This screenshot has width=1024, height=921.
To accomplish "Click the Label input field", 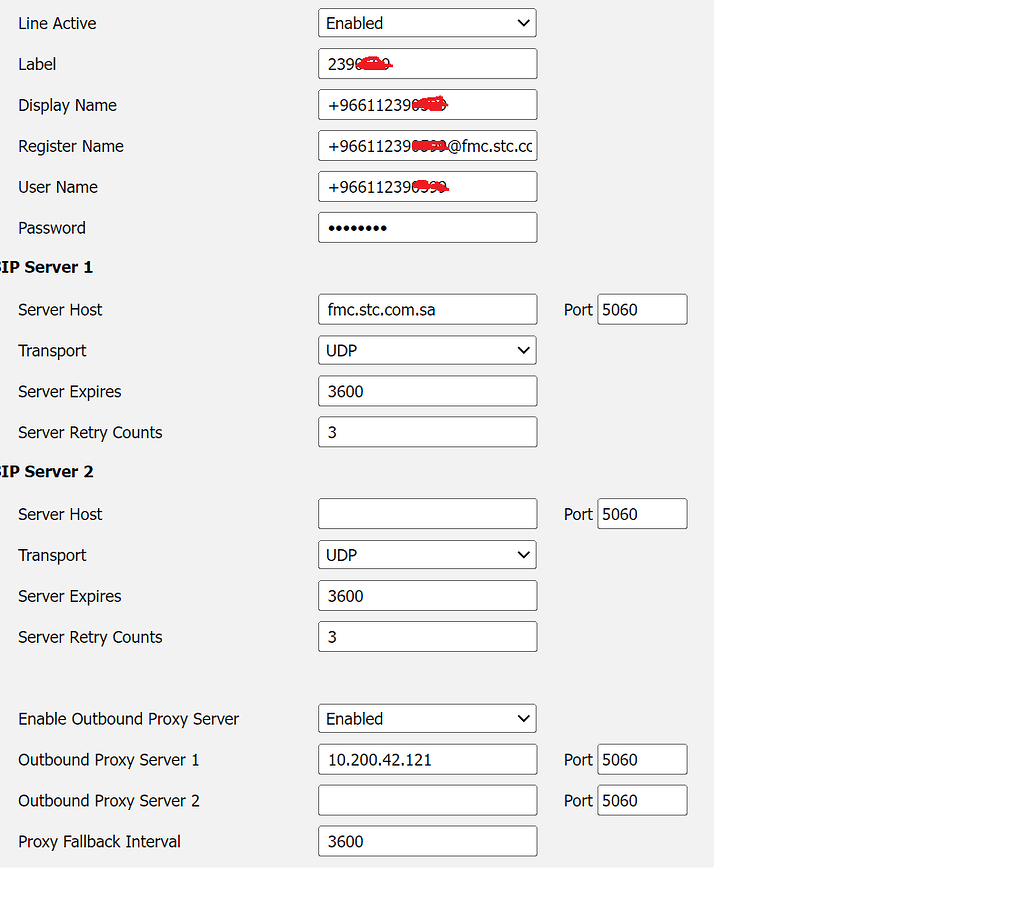I will [x=427, y=63].
